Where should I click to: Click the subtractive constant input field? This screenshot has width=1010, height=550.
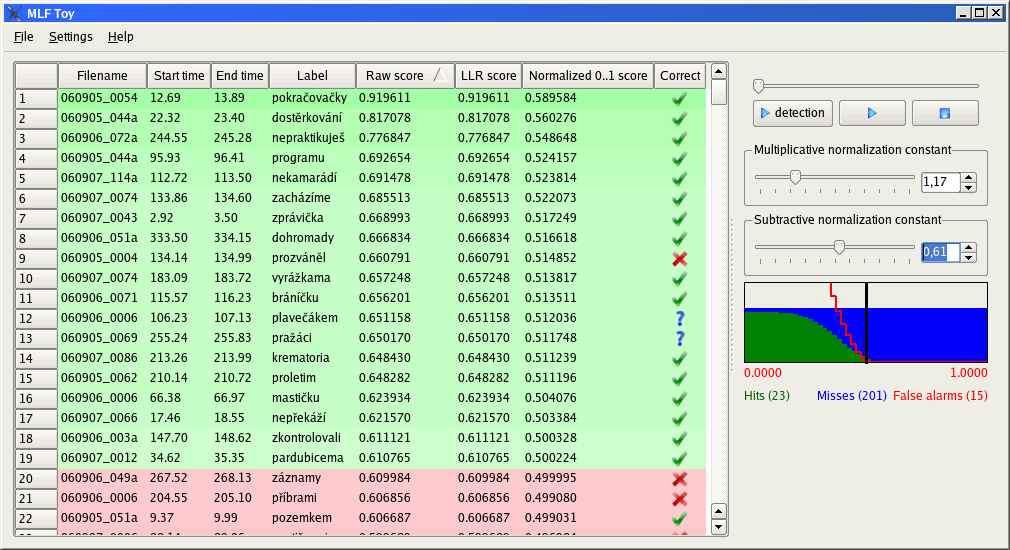(939, 252)
